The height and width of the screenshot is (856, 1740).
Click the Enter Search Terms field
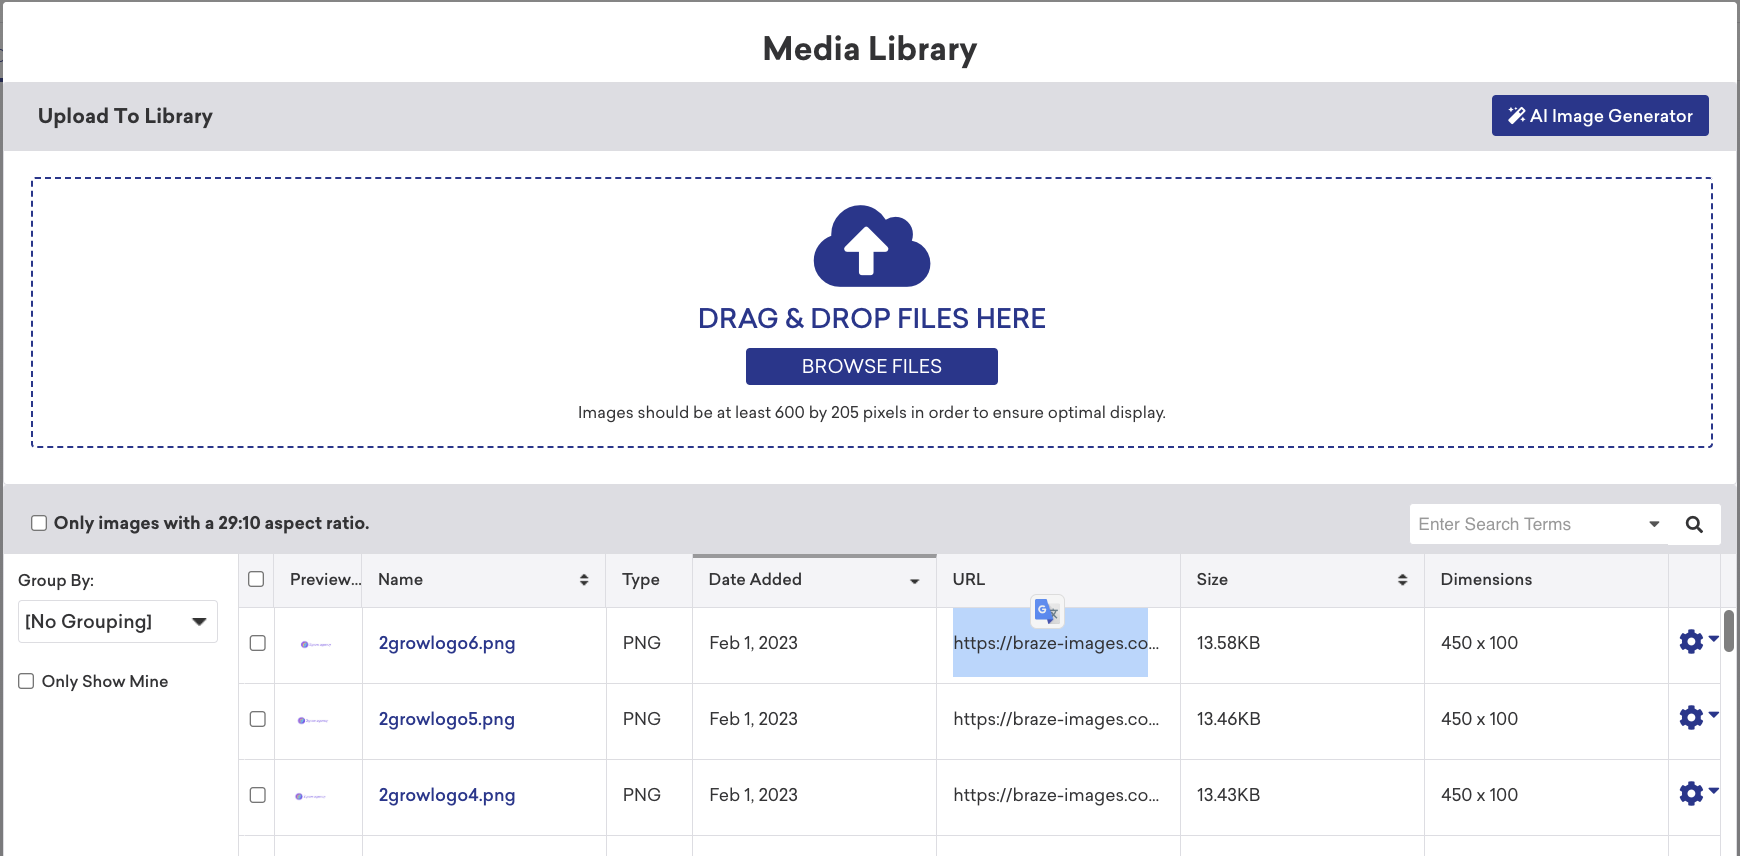tap(1525, 525)
